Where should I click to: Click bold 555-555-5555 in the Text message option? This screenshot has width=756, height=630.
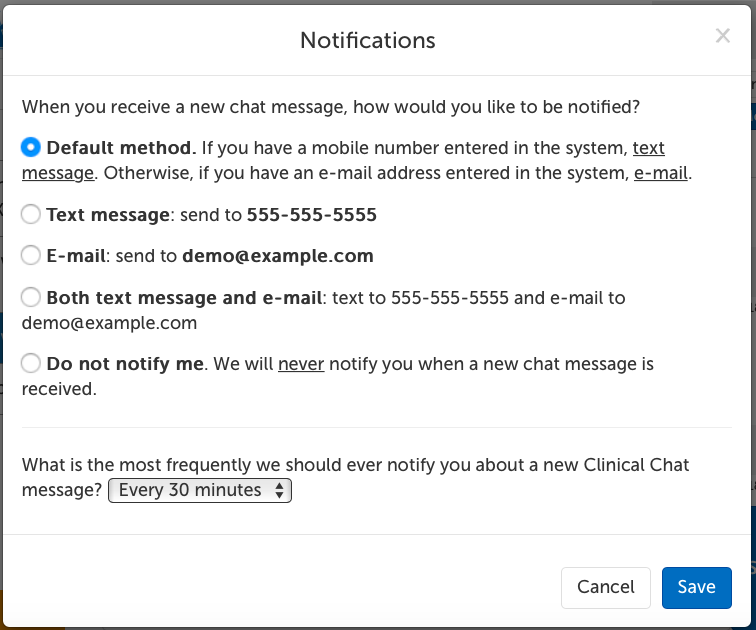coord(312,215)
